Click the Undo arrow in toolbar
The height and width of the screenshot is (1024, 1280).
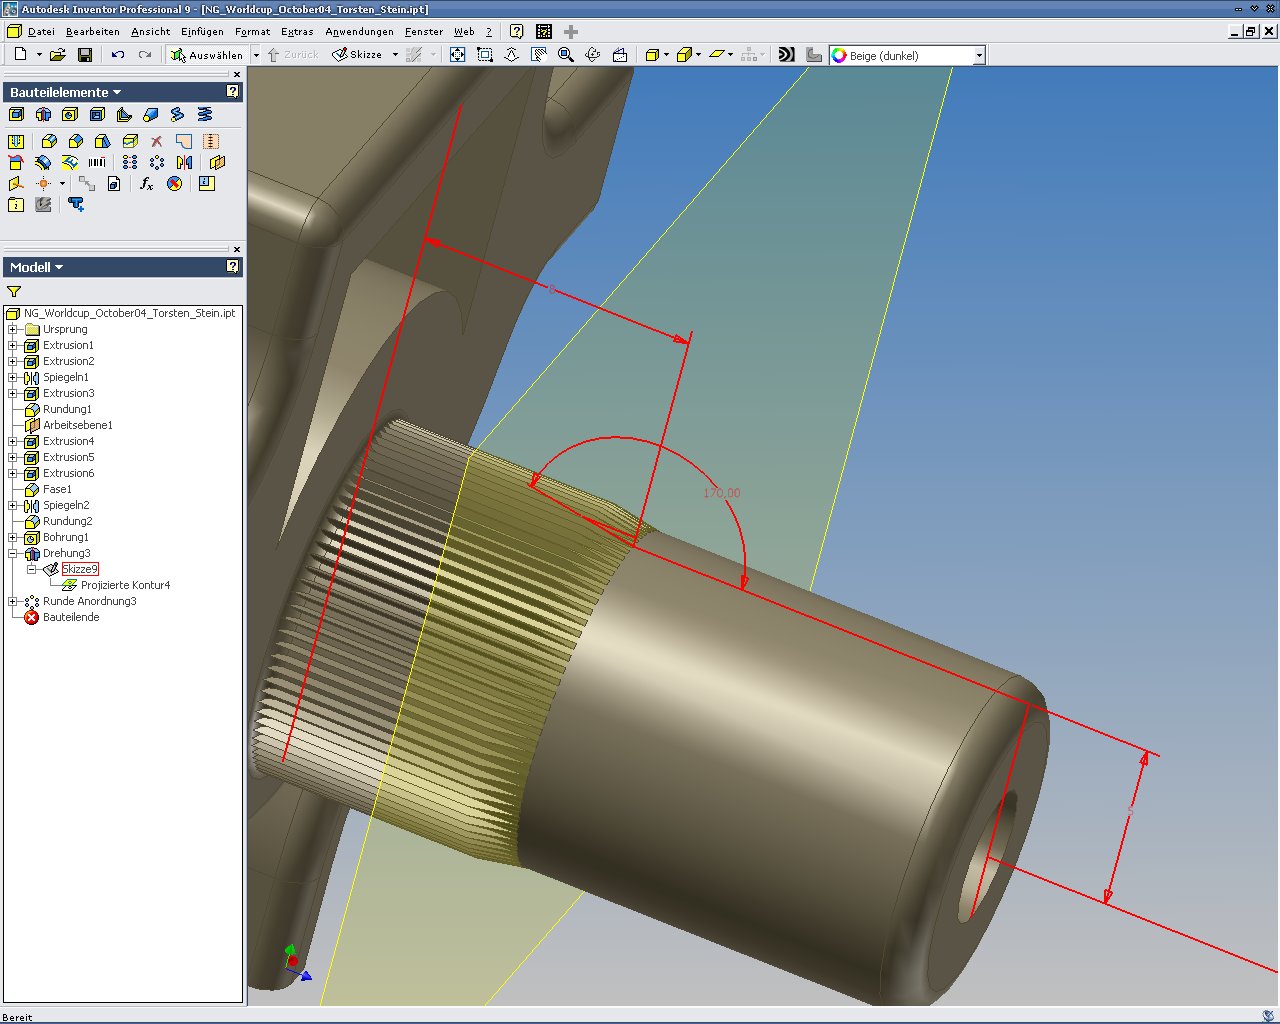tap(118, 55)
